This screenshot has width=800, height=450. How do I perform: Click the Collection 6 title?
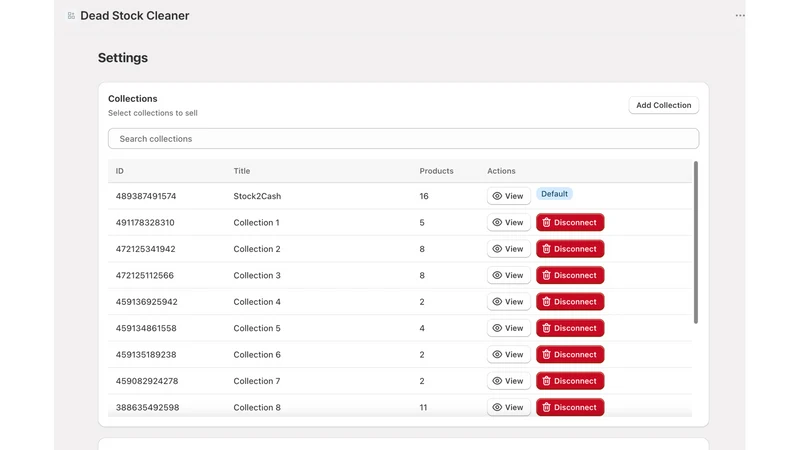[257, 355]
